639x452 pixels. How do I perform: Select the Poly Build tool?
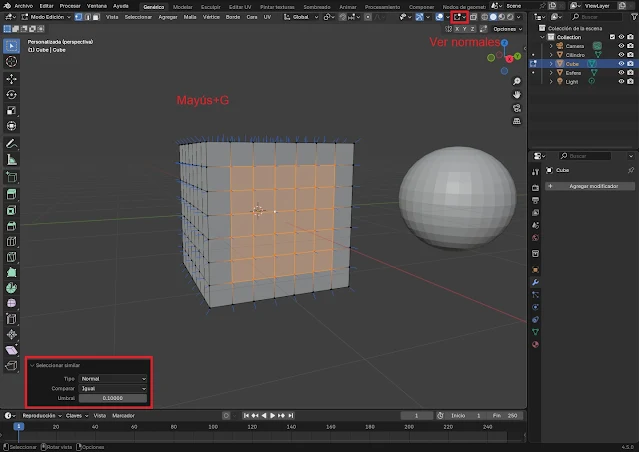click(11, 272)
